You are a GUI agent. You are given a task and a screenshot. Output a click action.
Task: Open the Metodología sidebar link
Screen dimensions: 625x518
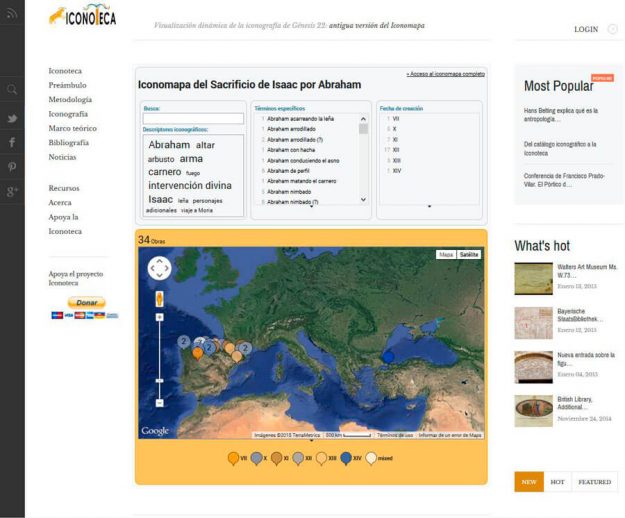tap(70, 100)
